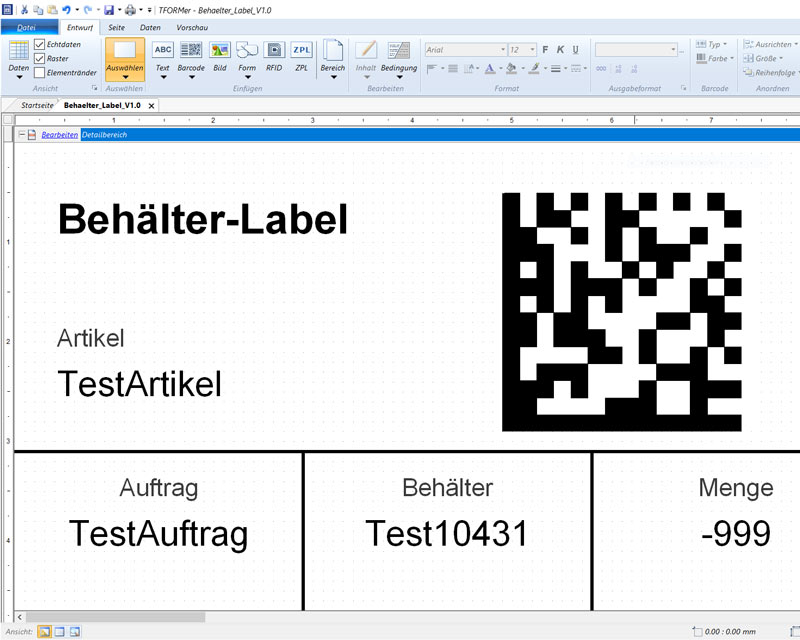This screenshot has height=640, width=800.
Task: Select the Bild image tool
Action: (x=220, y=56)
